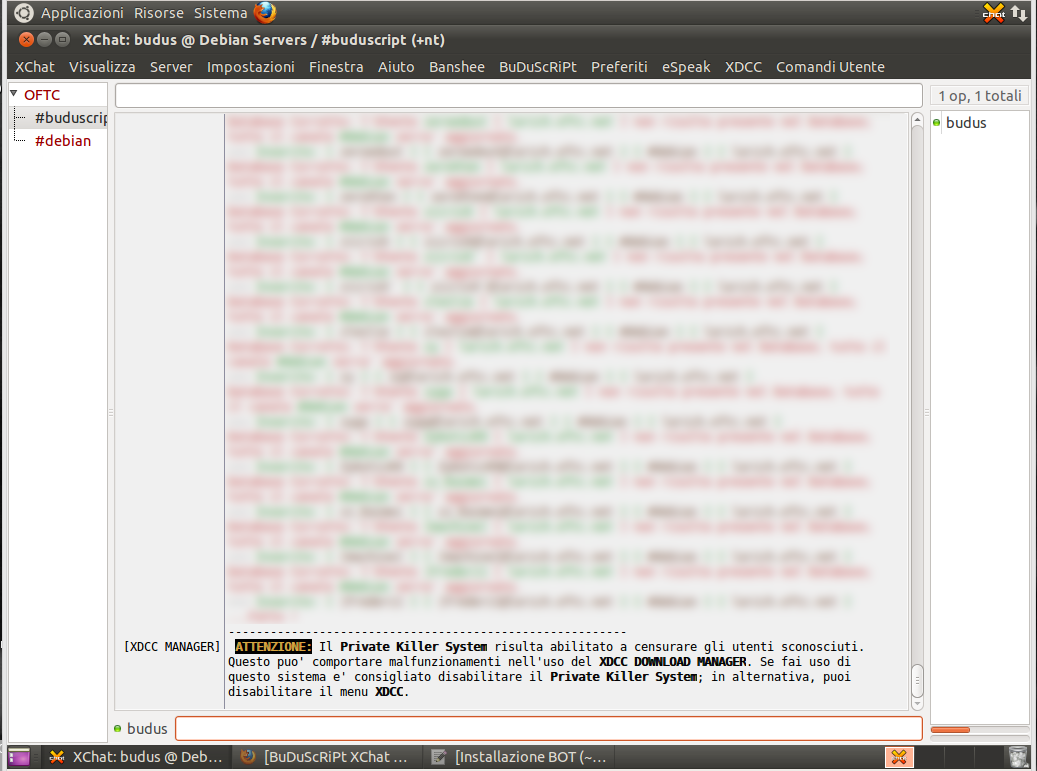Viewport: 1037px width, 771px height.
Task: Open the trash icon in bottom panel
Action: point(1018,756)
